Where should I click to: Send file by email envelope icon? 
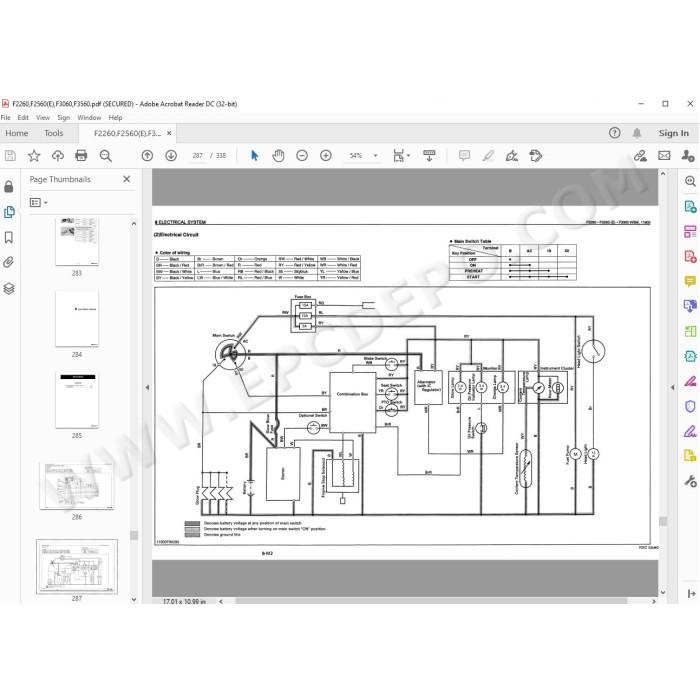click(664, 156)
